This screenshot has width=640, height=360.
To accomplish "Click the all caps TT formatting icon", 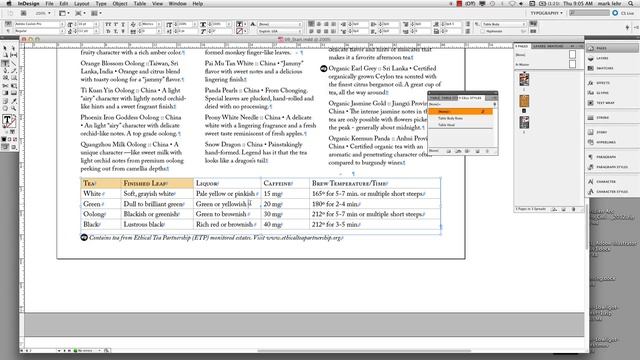I will tap(108, 24).
